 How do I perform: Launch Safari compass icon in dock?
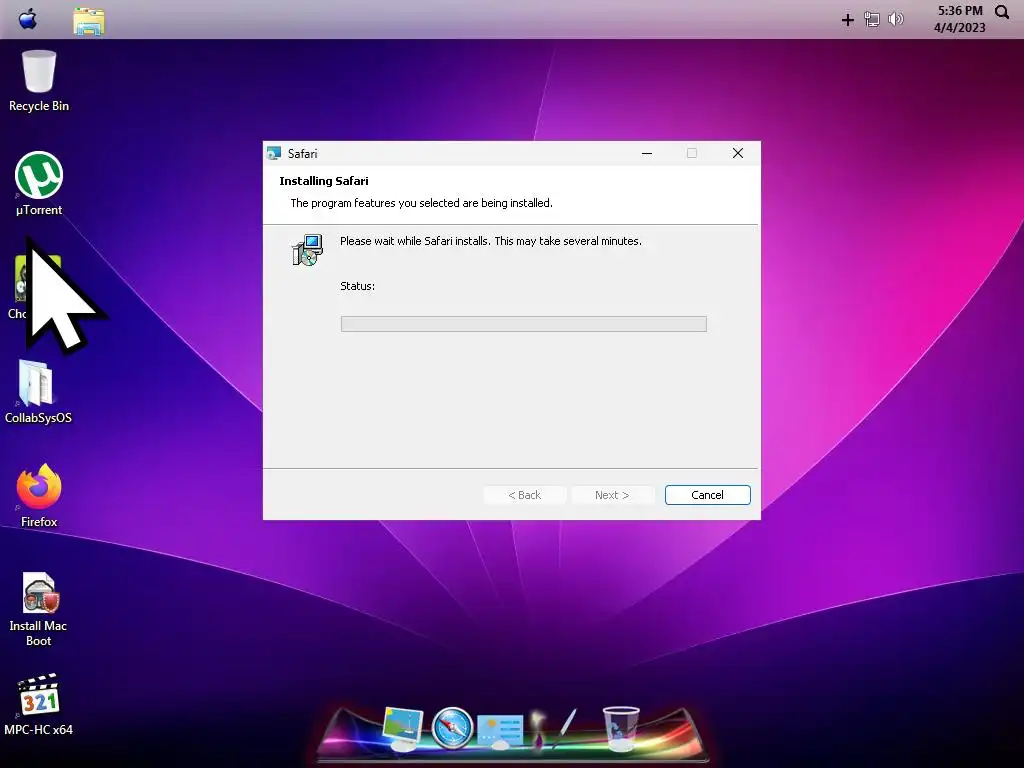(x=452, y=728)
